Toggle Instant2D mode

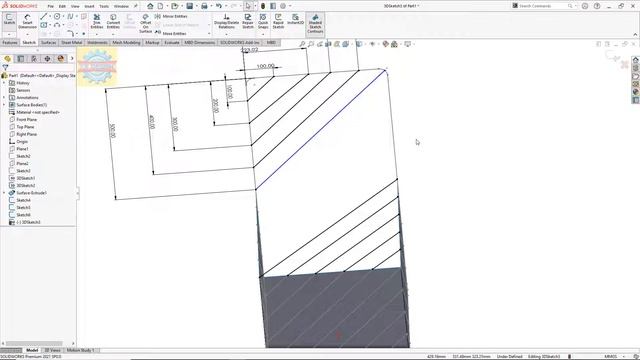click(296, 19)
